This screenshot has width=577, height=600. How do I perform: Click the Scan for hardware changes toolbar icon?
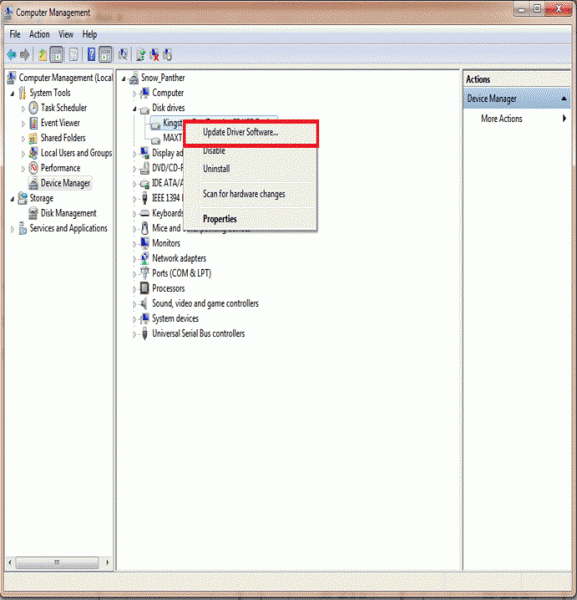click(122, 54)
